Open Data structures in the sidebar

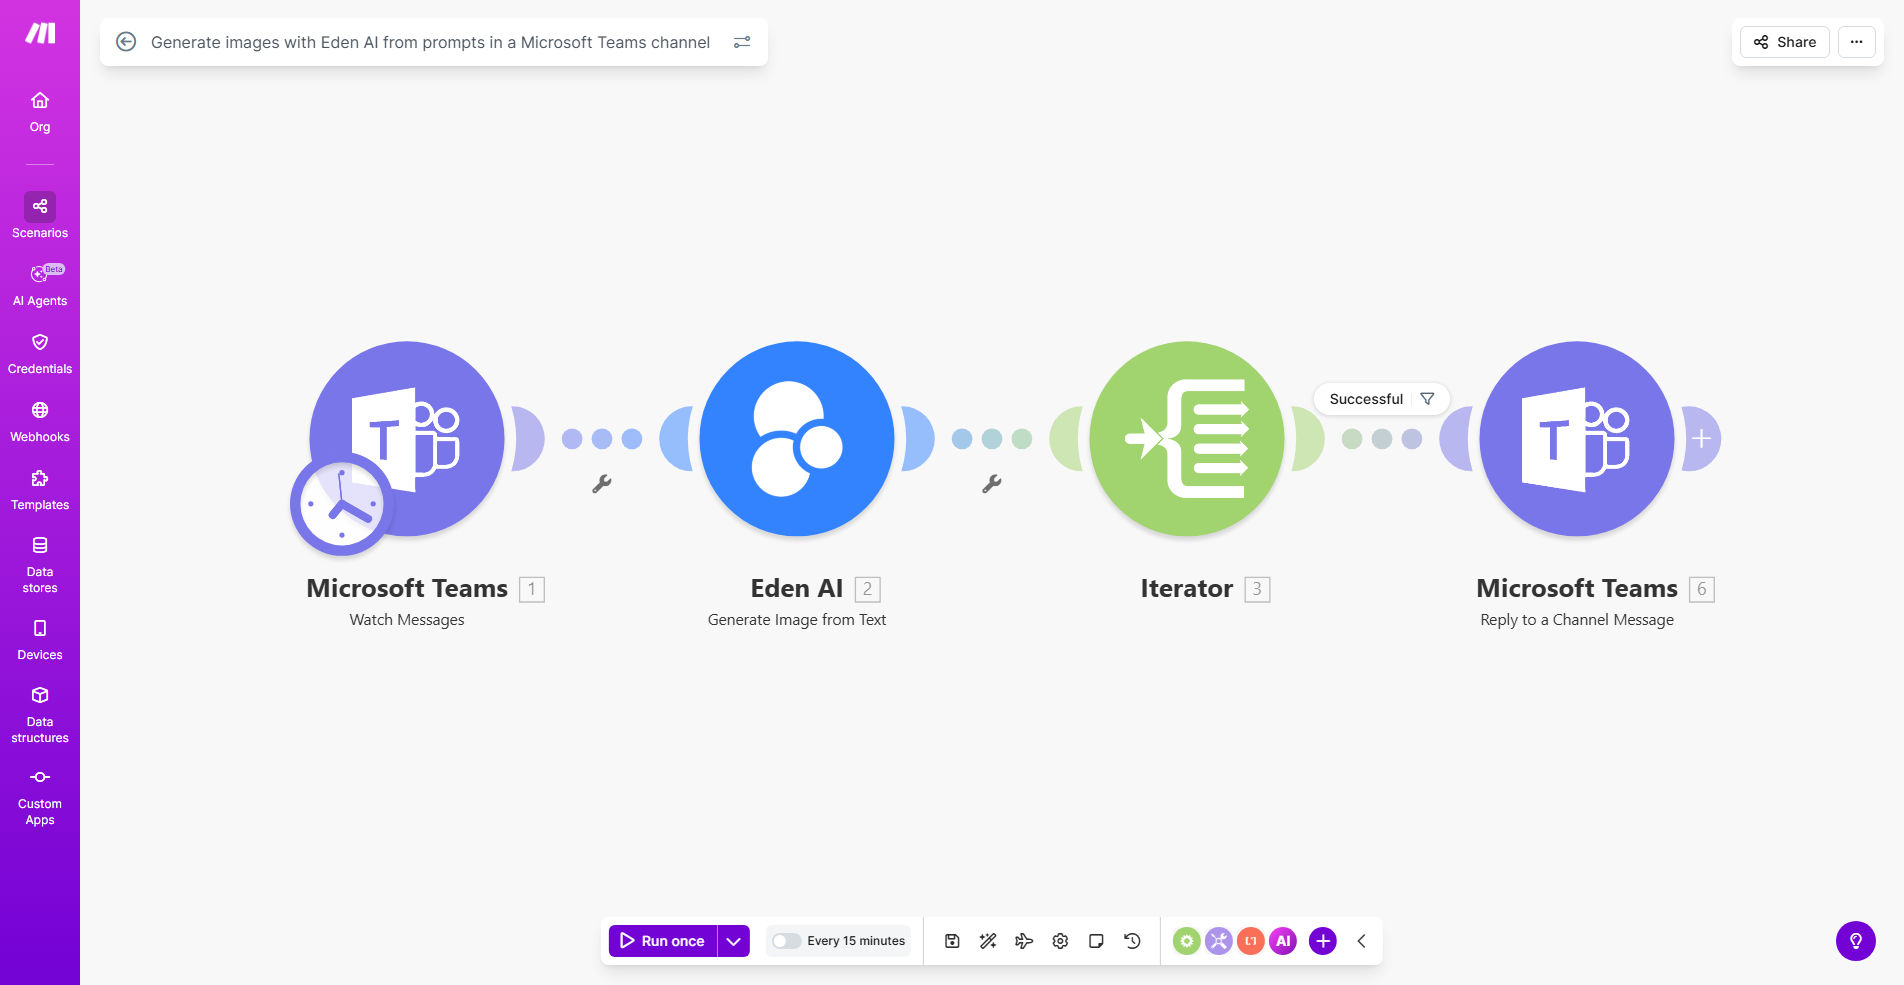click(40, 715)
